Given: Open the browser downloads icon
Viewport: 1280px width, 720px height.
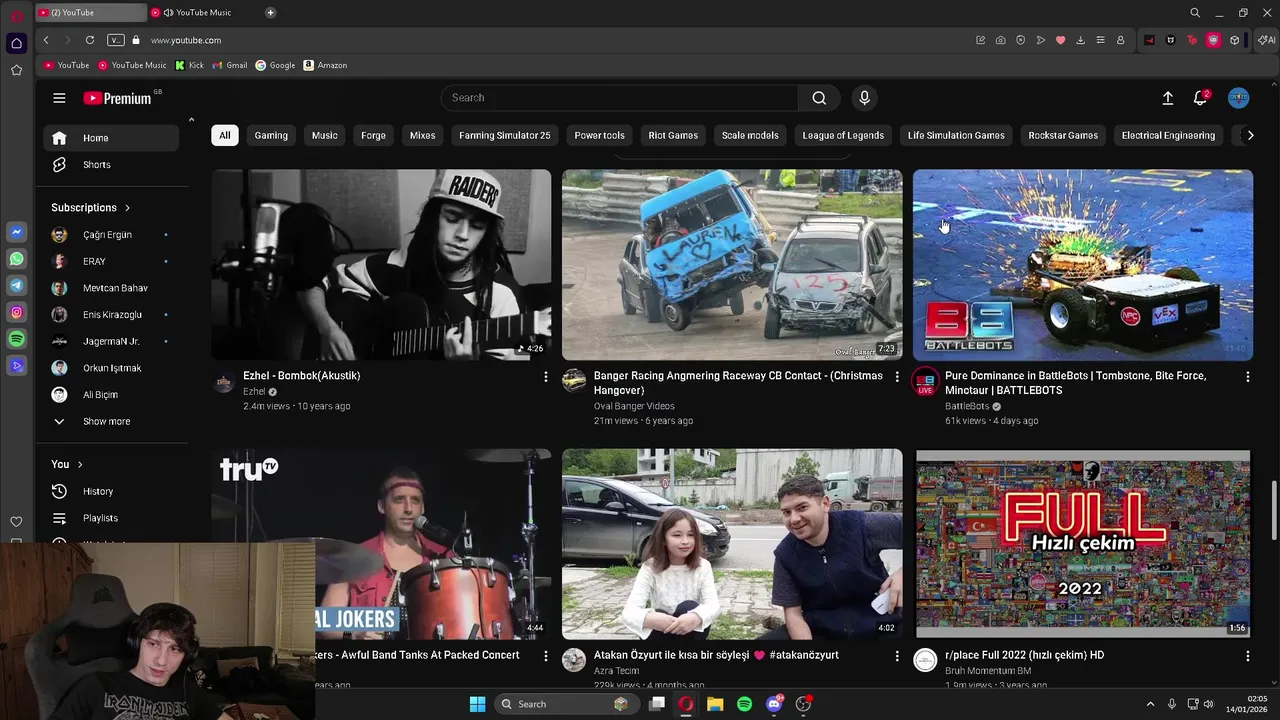Looking at the screenshot, I should tap(1080, 40).
